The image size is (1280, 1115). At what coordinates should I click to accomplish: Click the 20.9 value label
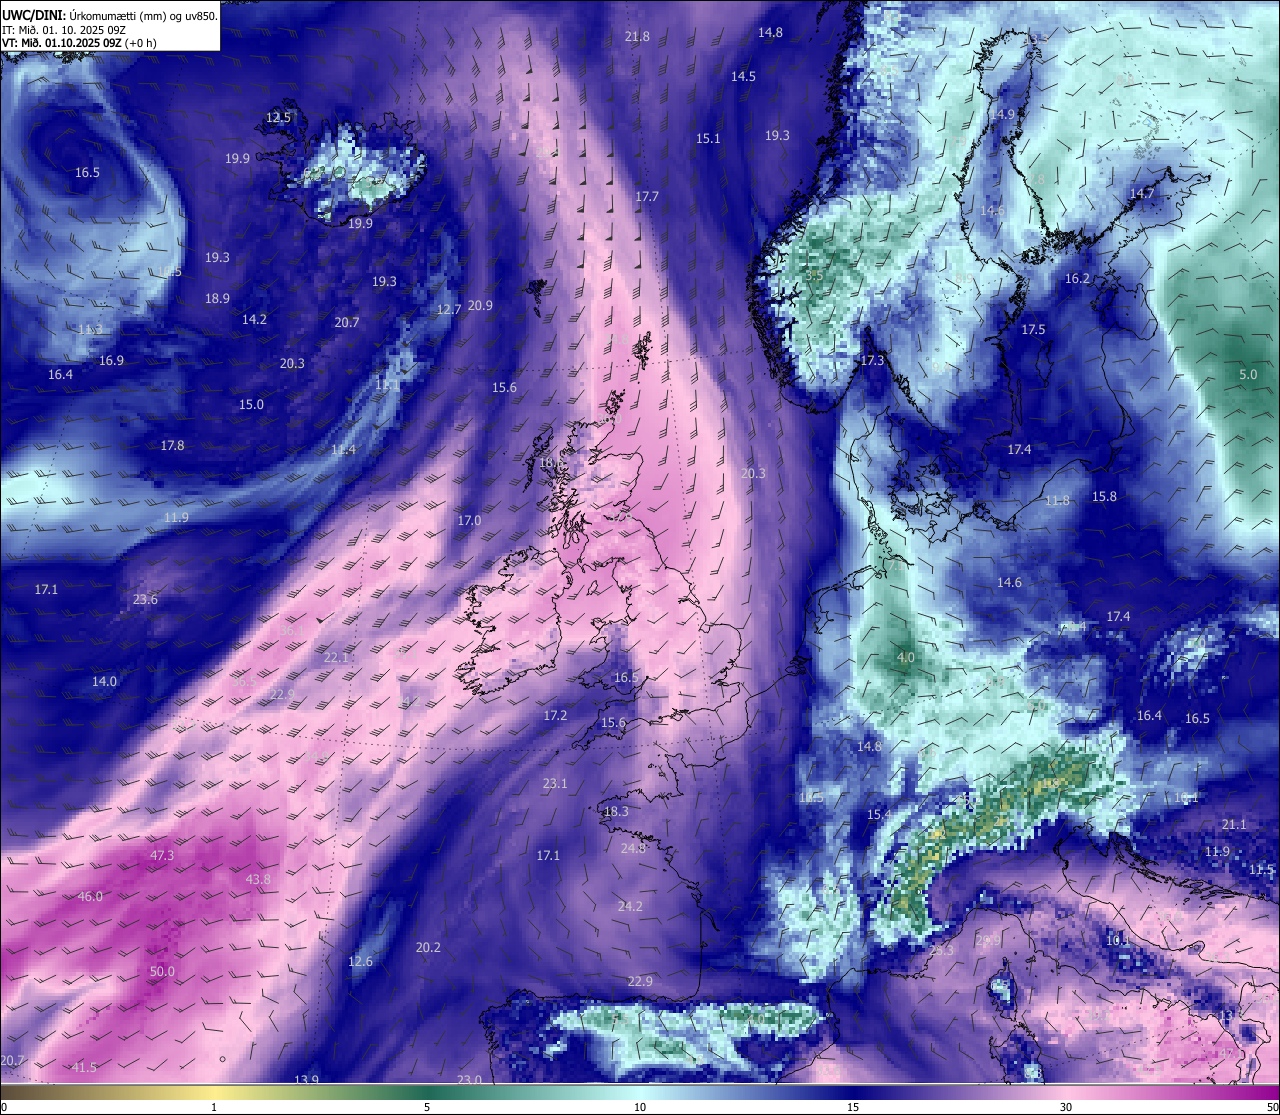pyautogui.click(x=480, y=306)
